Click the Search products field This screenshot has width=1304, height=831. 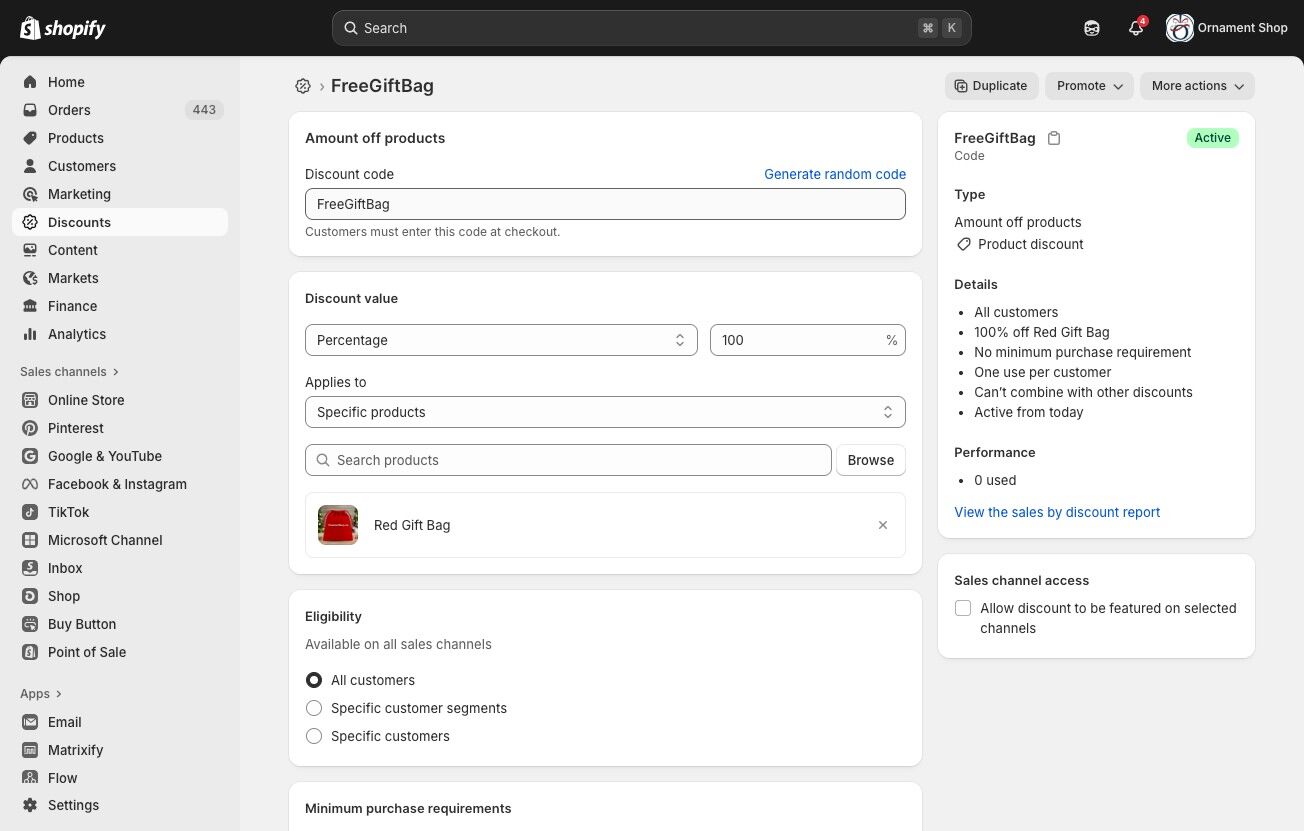pyautogui.click(x=568, y=460)
